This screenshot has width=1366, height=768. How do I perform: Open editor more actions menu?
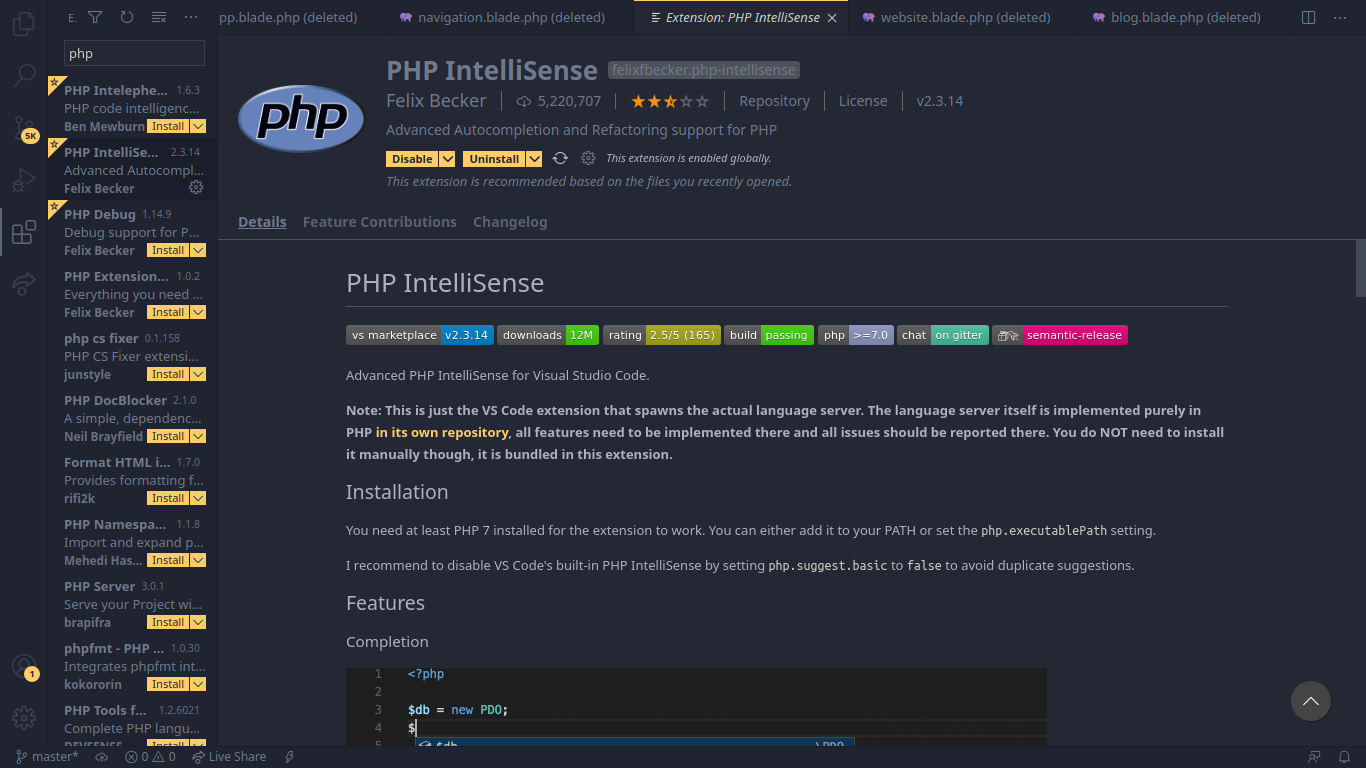pyautogui.click(x=1340, y=17)
